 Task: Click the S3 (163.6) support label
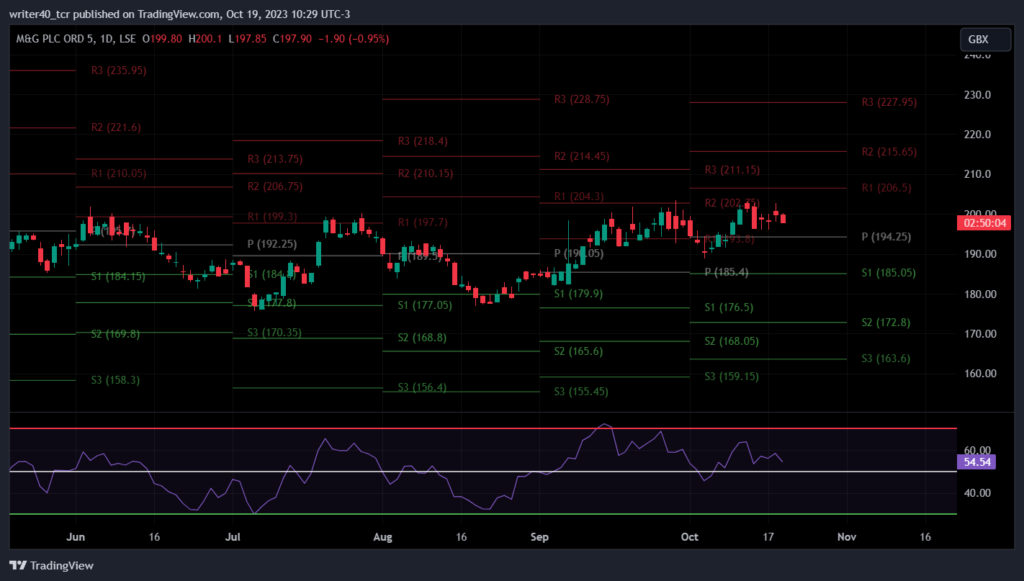pos(886,358)
